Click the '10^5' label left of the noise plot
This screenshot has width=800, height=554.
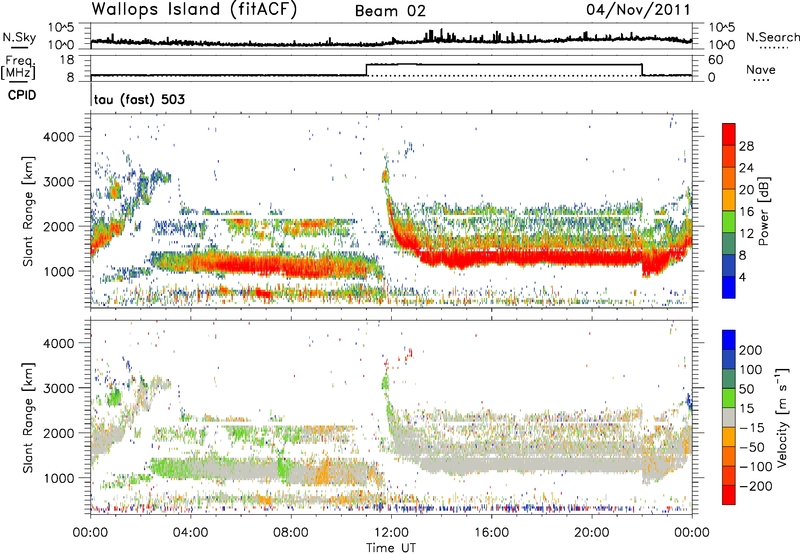(61, 27)
